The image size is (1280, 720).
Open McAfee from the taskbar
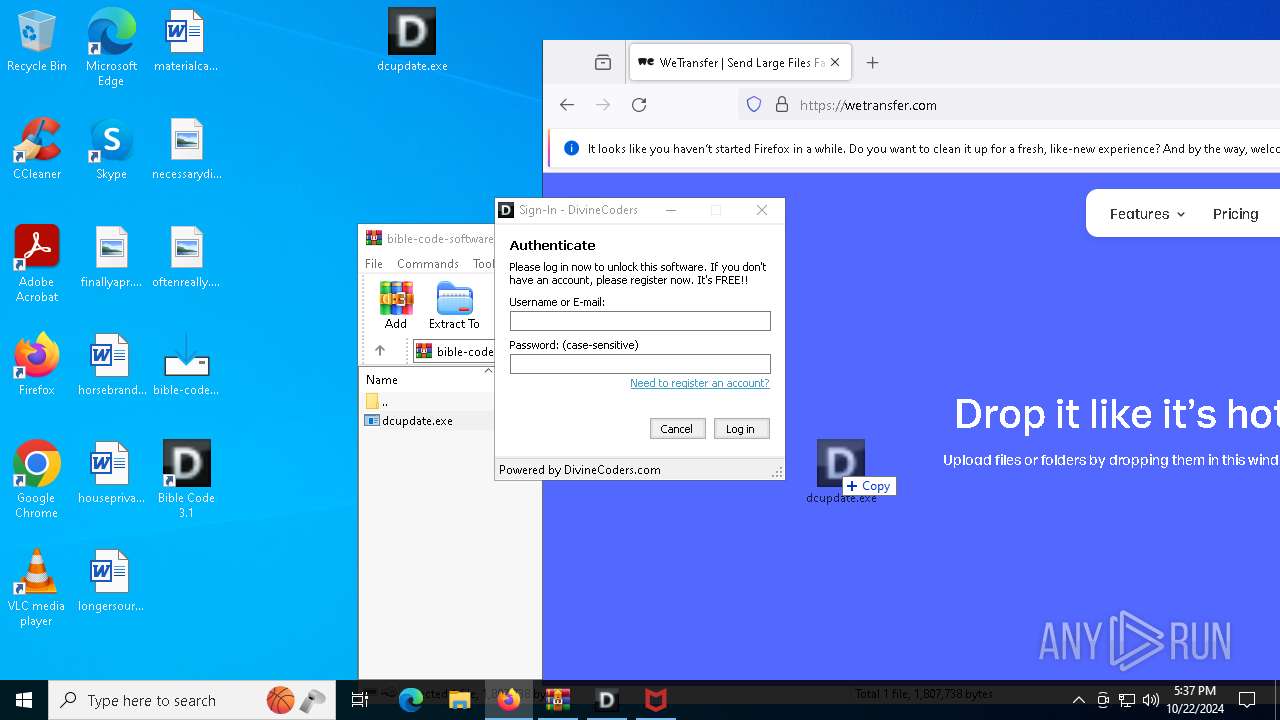pos(656,700)
